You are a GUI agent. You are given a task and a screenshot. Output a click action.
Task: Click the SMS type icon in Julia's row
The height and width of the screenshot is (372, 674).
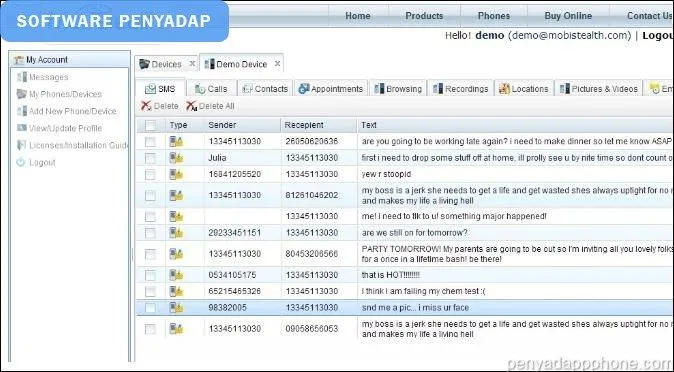[176, 158]
